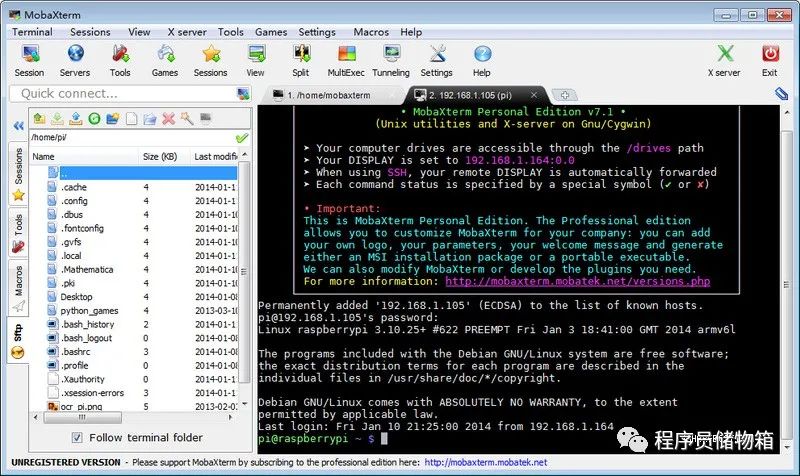Open the Settings menu
Image resolution: width=800 pixels, height=476 pixels.
[317, 32]
